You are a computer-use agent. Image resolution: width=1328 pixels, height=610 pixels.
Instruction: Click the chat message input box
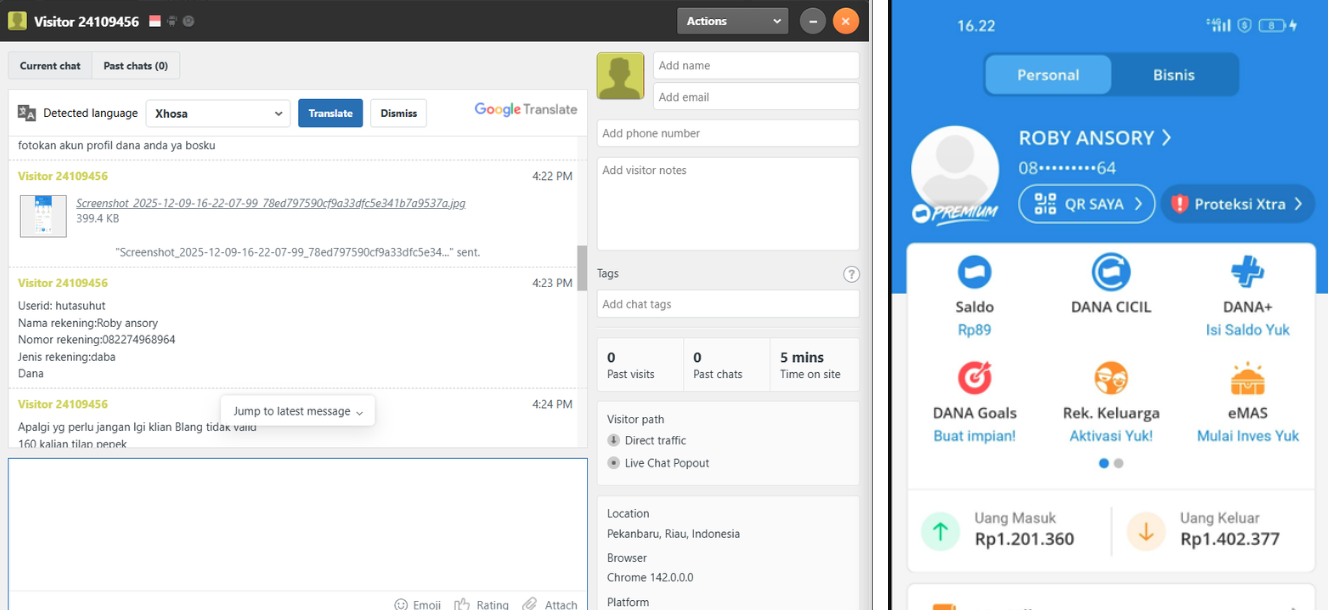[x=298, y=524]
